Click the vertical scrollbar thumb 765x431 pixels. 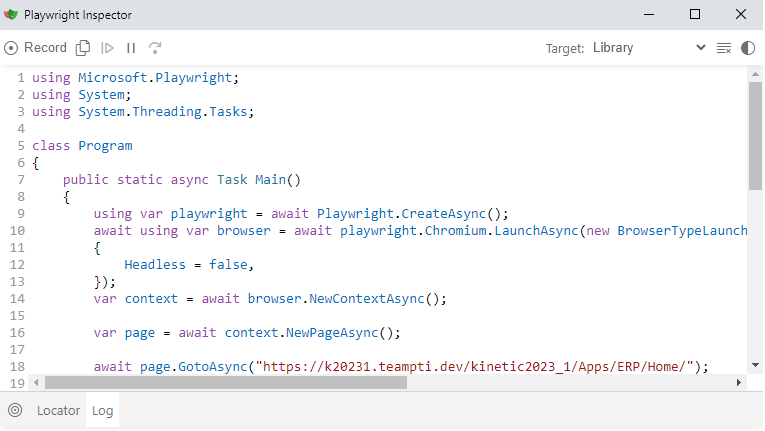point(755,136)
